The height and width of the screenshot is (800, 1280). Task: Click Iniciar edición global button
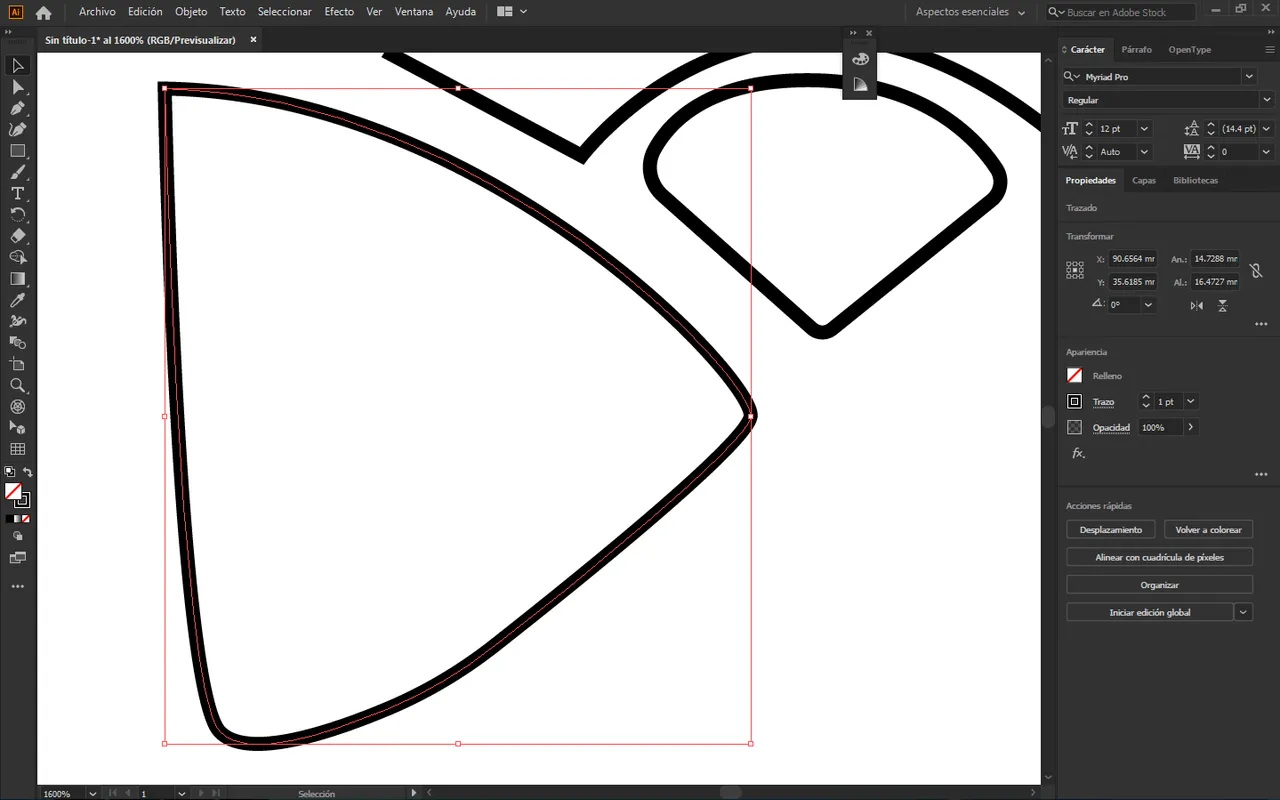1150,612
